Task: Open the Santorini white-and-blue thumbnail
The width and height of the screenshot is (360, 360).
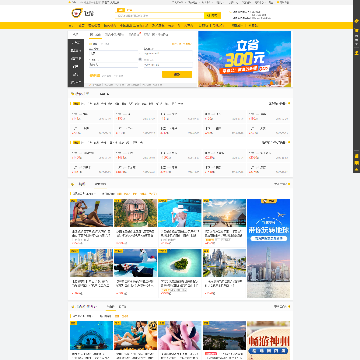Action: [135, 263]
